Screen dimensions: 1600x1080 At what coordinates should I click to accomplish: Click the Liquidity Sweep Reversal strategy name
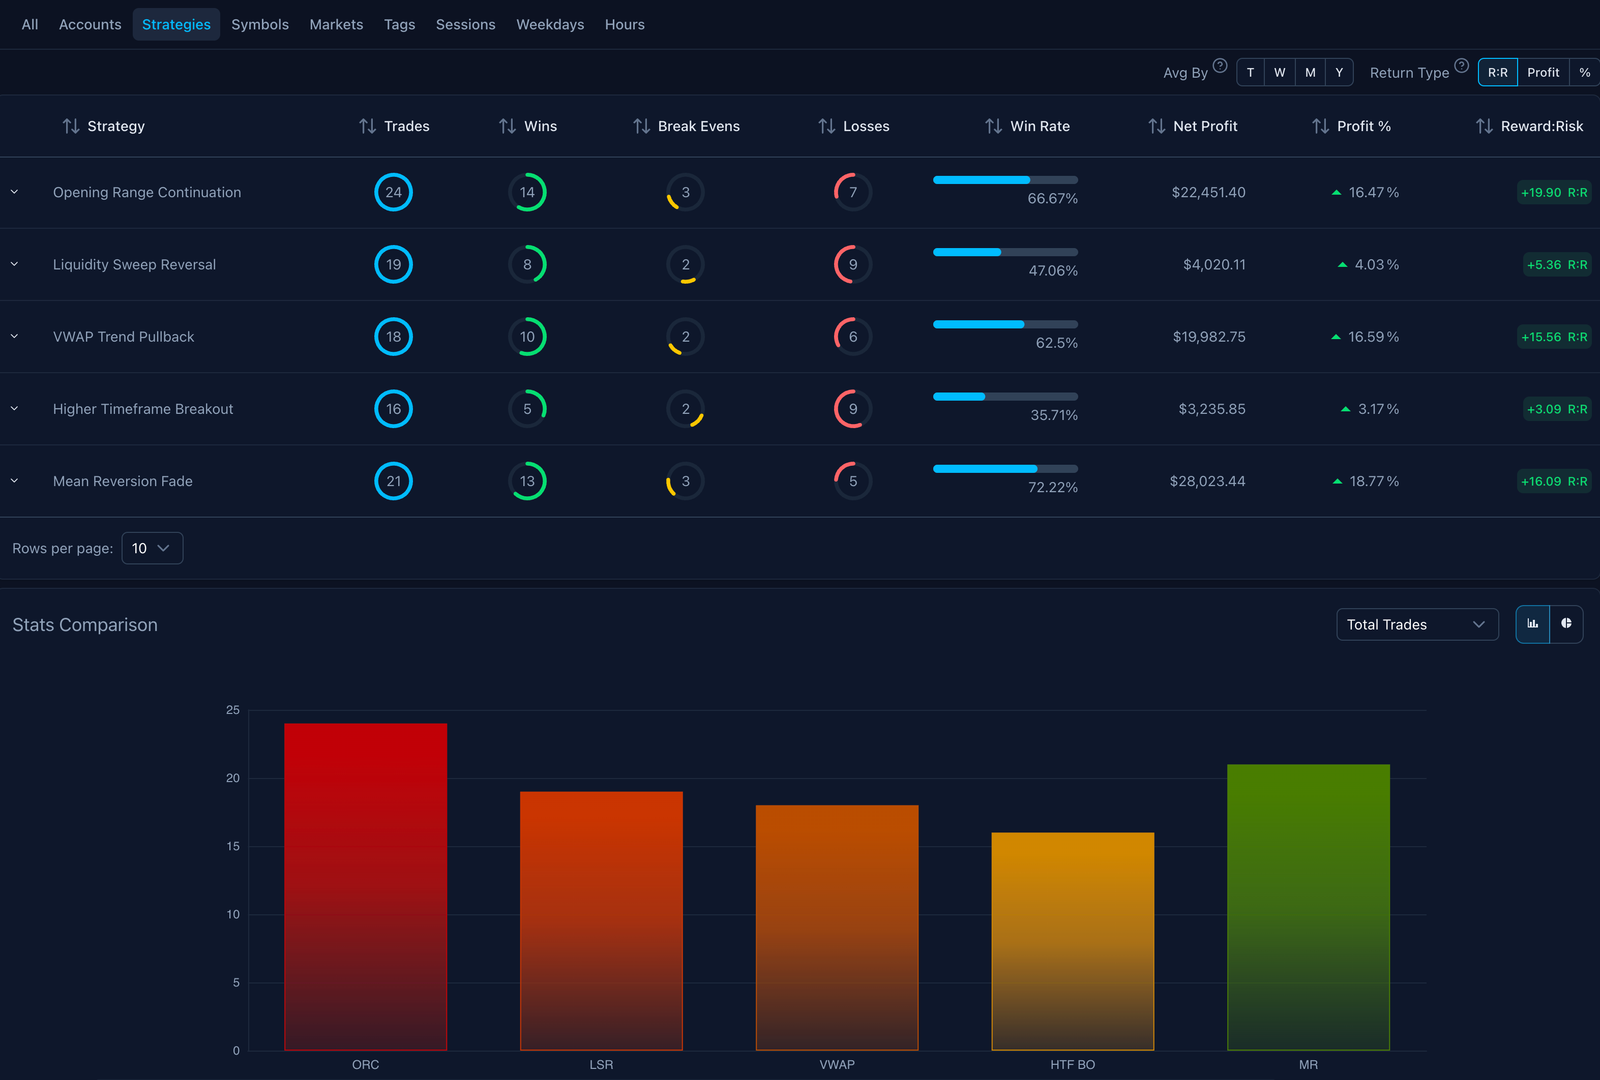point(134,264)
